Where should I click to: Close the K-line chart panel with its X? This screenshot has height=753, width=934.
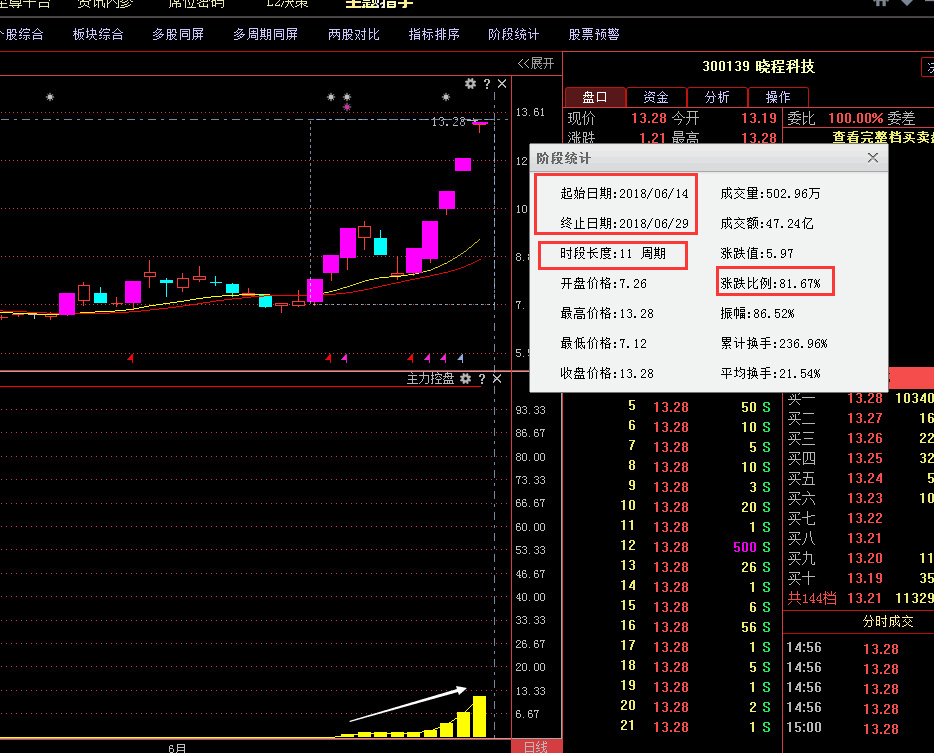[x=502, y=84]
